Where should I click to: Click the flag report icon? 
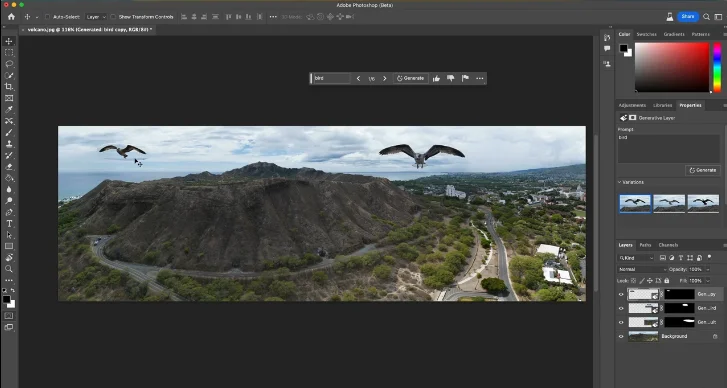tap(465, 78)
